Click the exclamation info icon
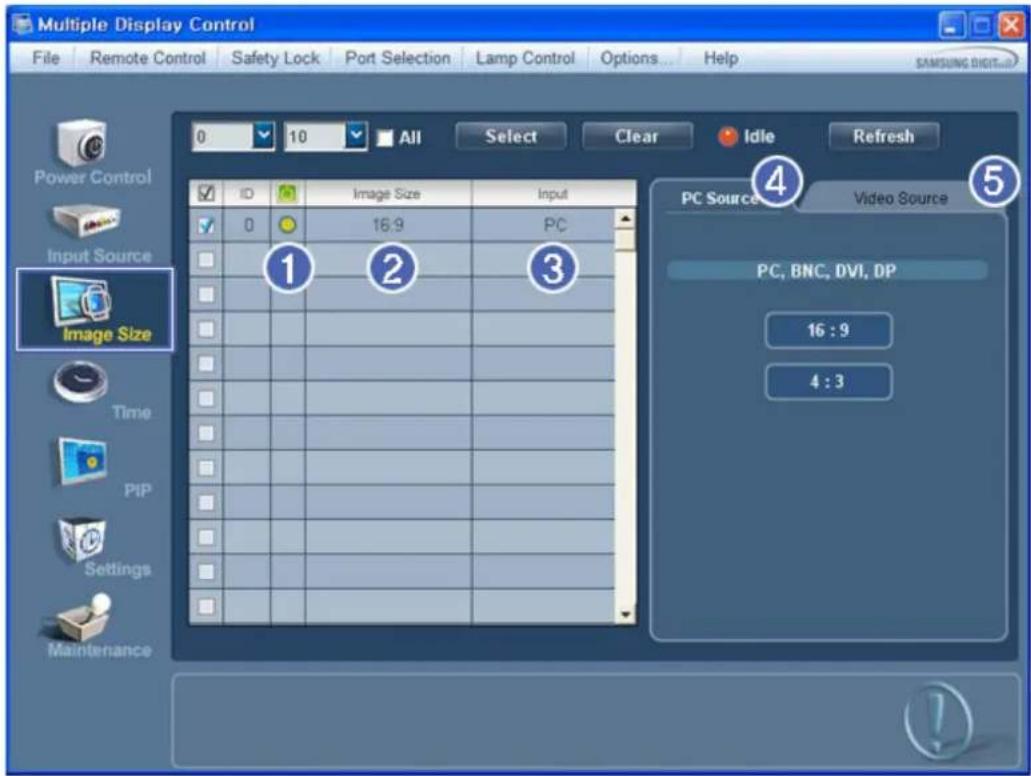The height and width of the screenshot is (776, 1031). [938, 721]
